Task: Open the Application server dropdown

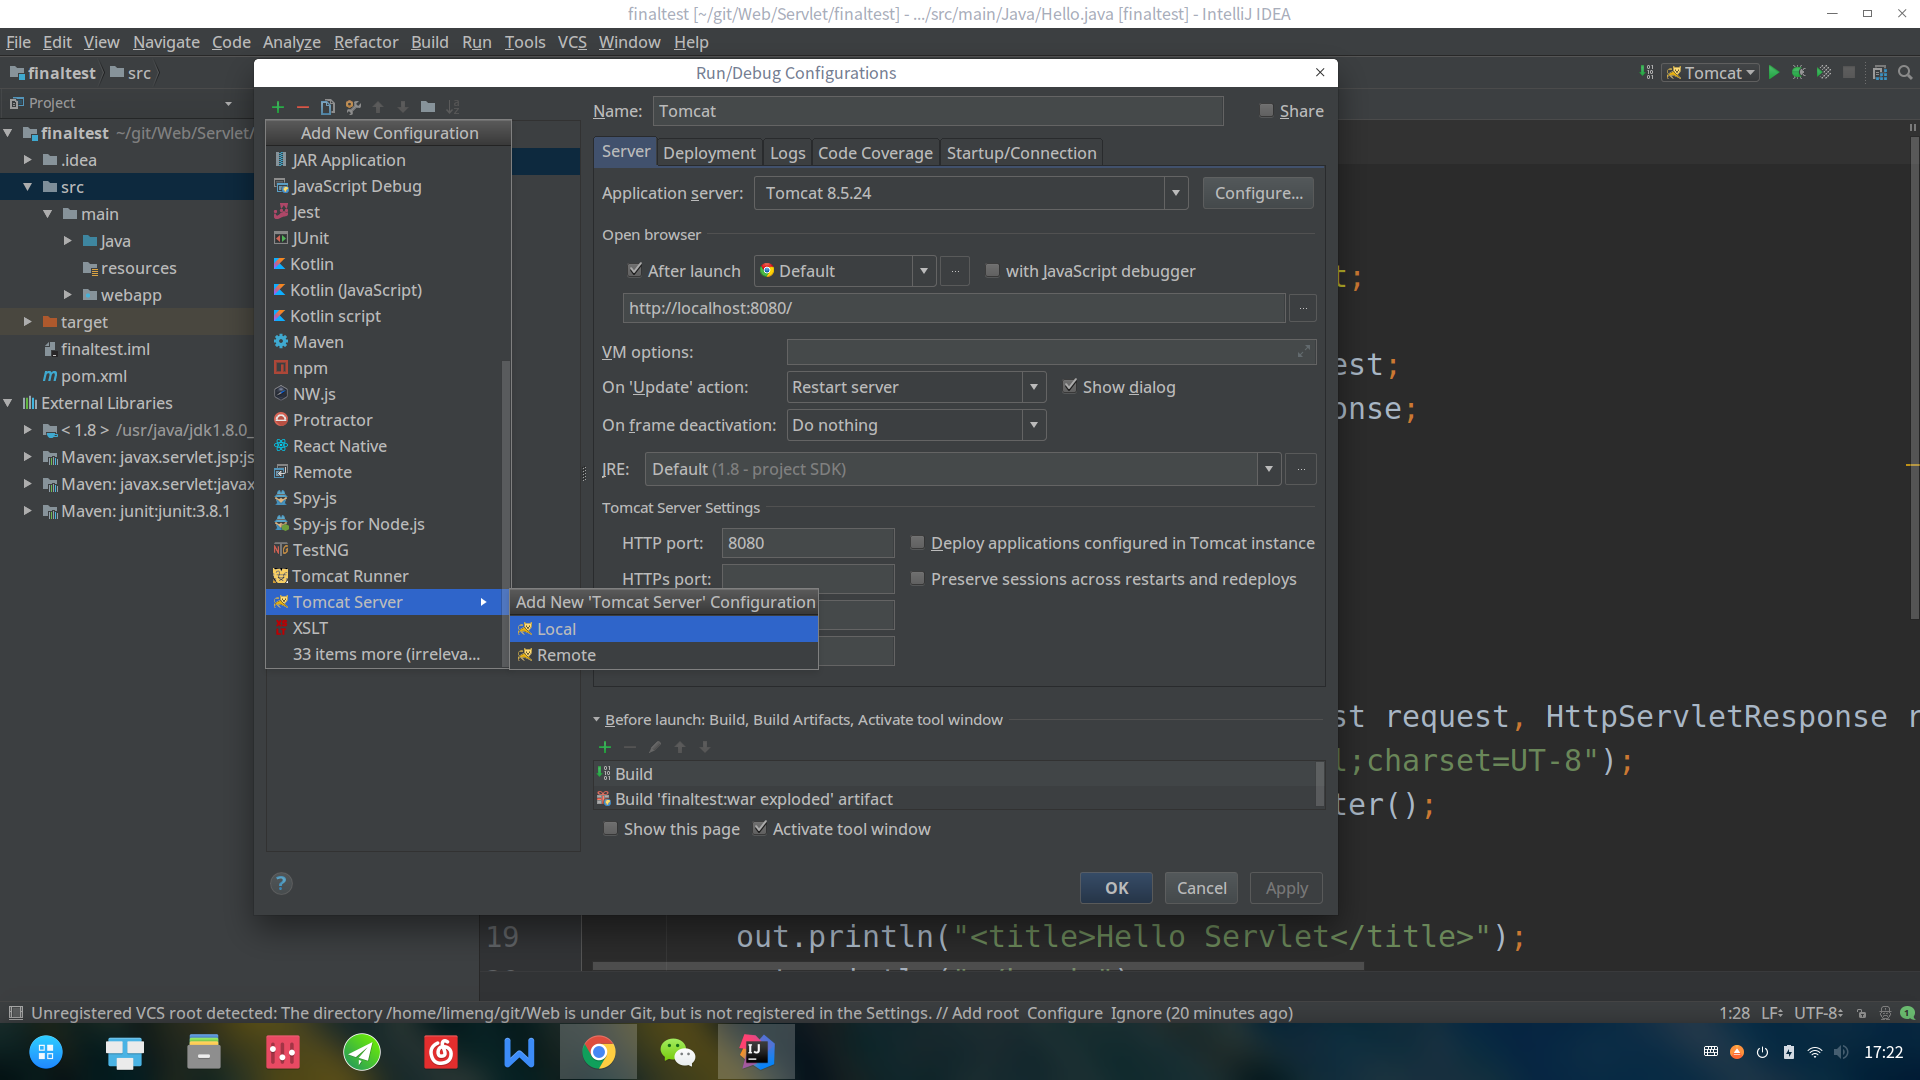Action: click(x=1176, y=193)
